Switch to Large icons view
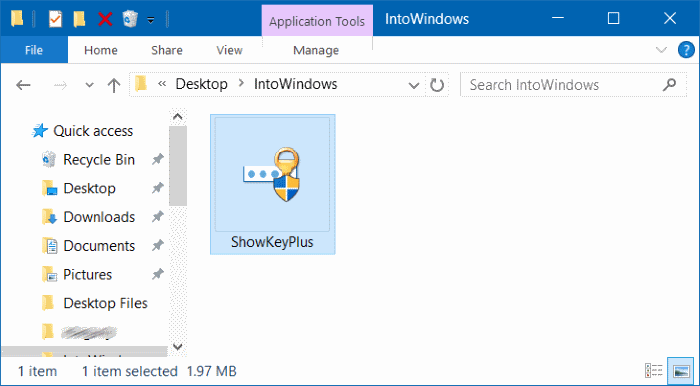This screenshot has height=386, width=700. pyautogui.click(x=681, y=370)
